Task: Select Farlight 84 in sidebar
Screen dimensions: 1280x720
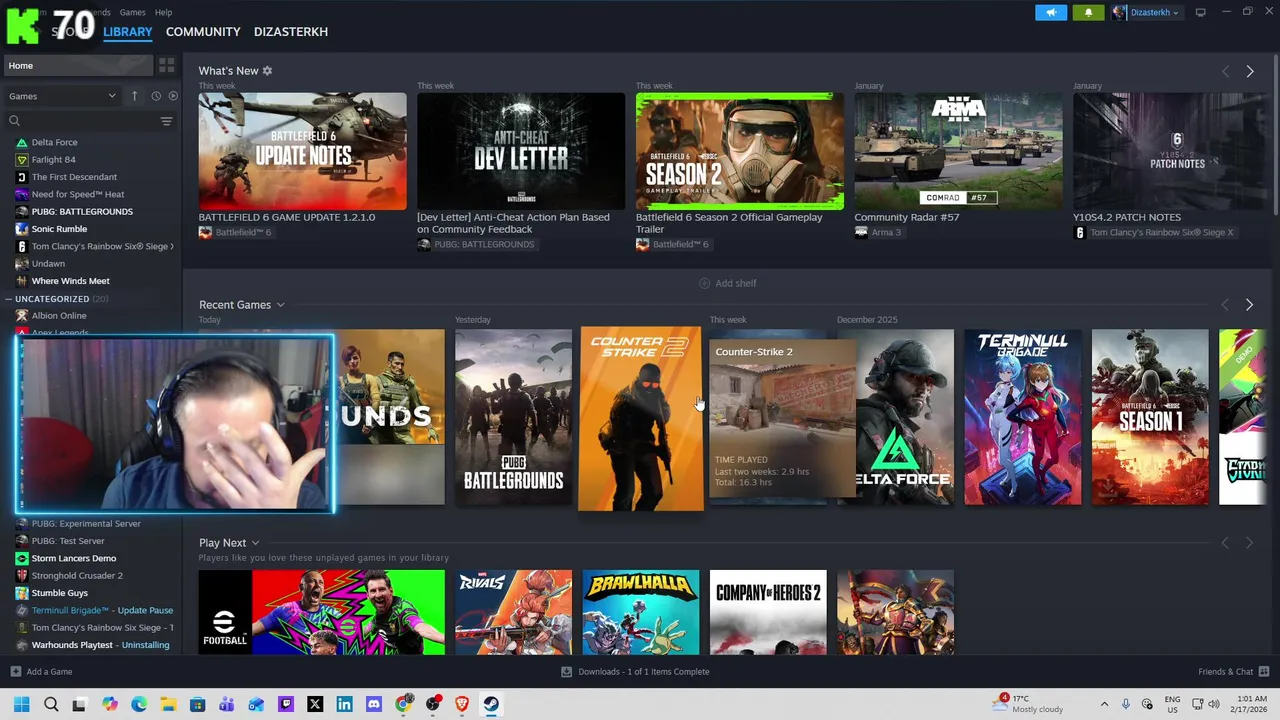Action: click(53, 160)
